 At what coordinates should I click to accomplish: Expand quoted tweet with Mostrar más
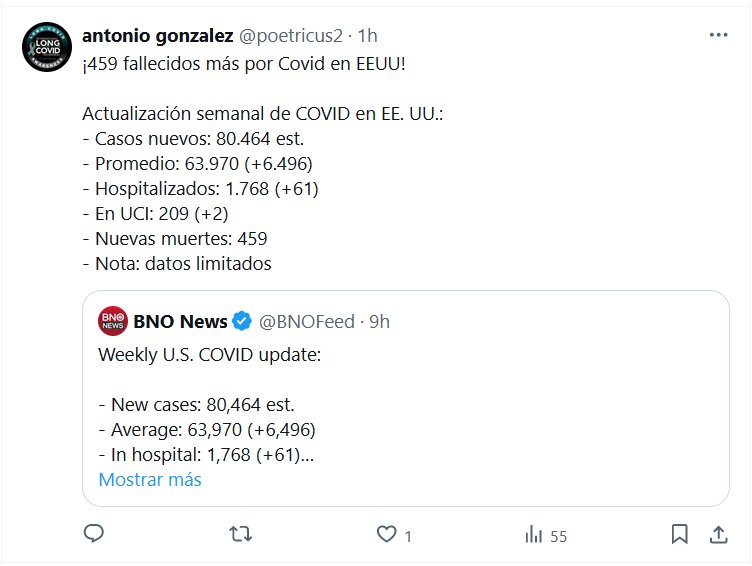point(150,480)
